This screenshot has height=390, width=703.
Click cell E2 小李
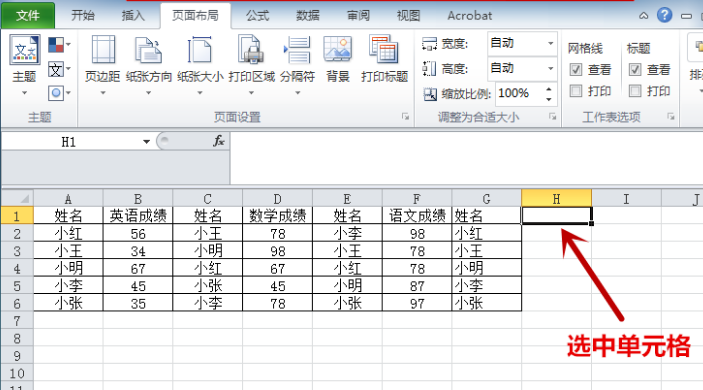tap(347, 233)
